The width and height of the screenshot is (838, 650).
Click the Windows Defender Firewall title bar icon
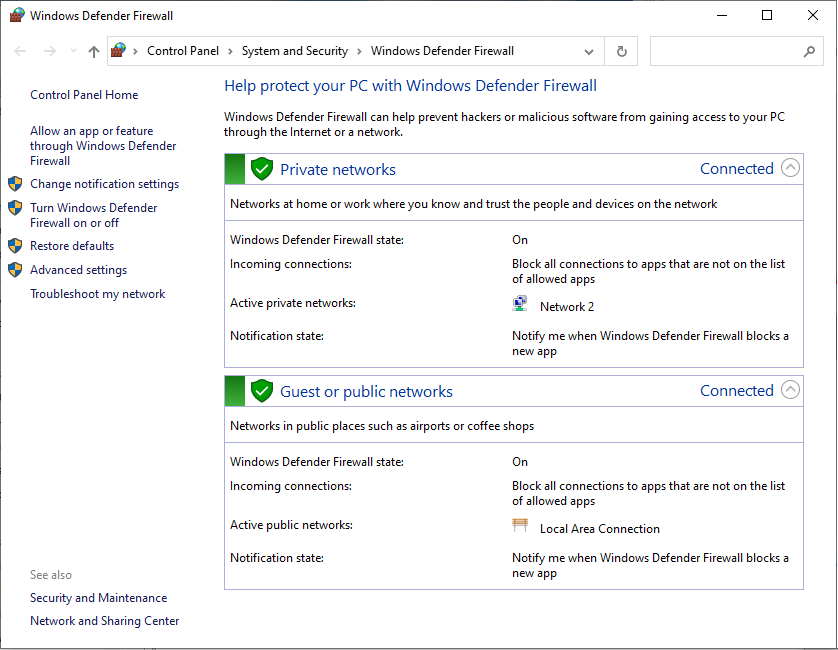(17, 15)
